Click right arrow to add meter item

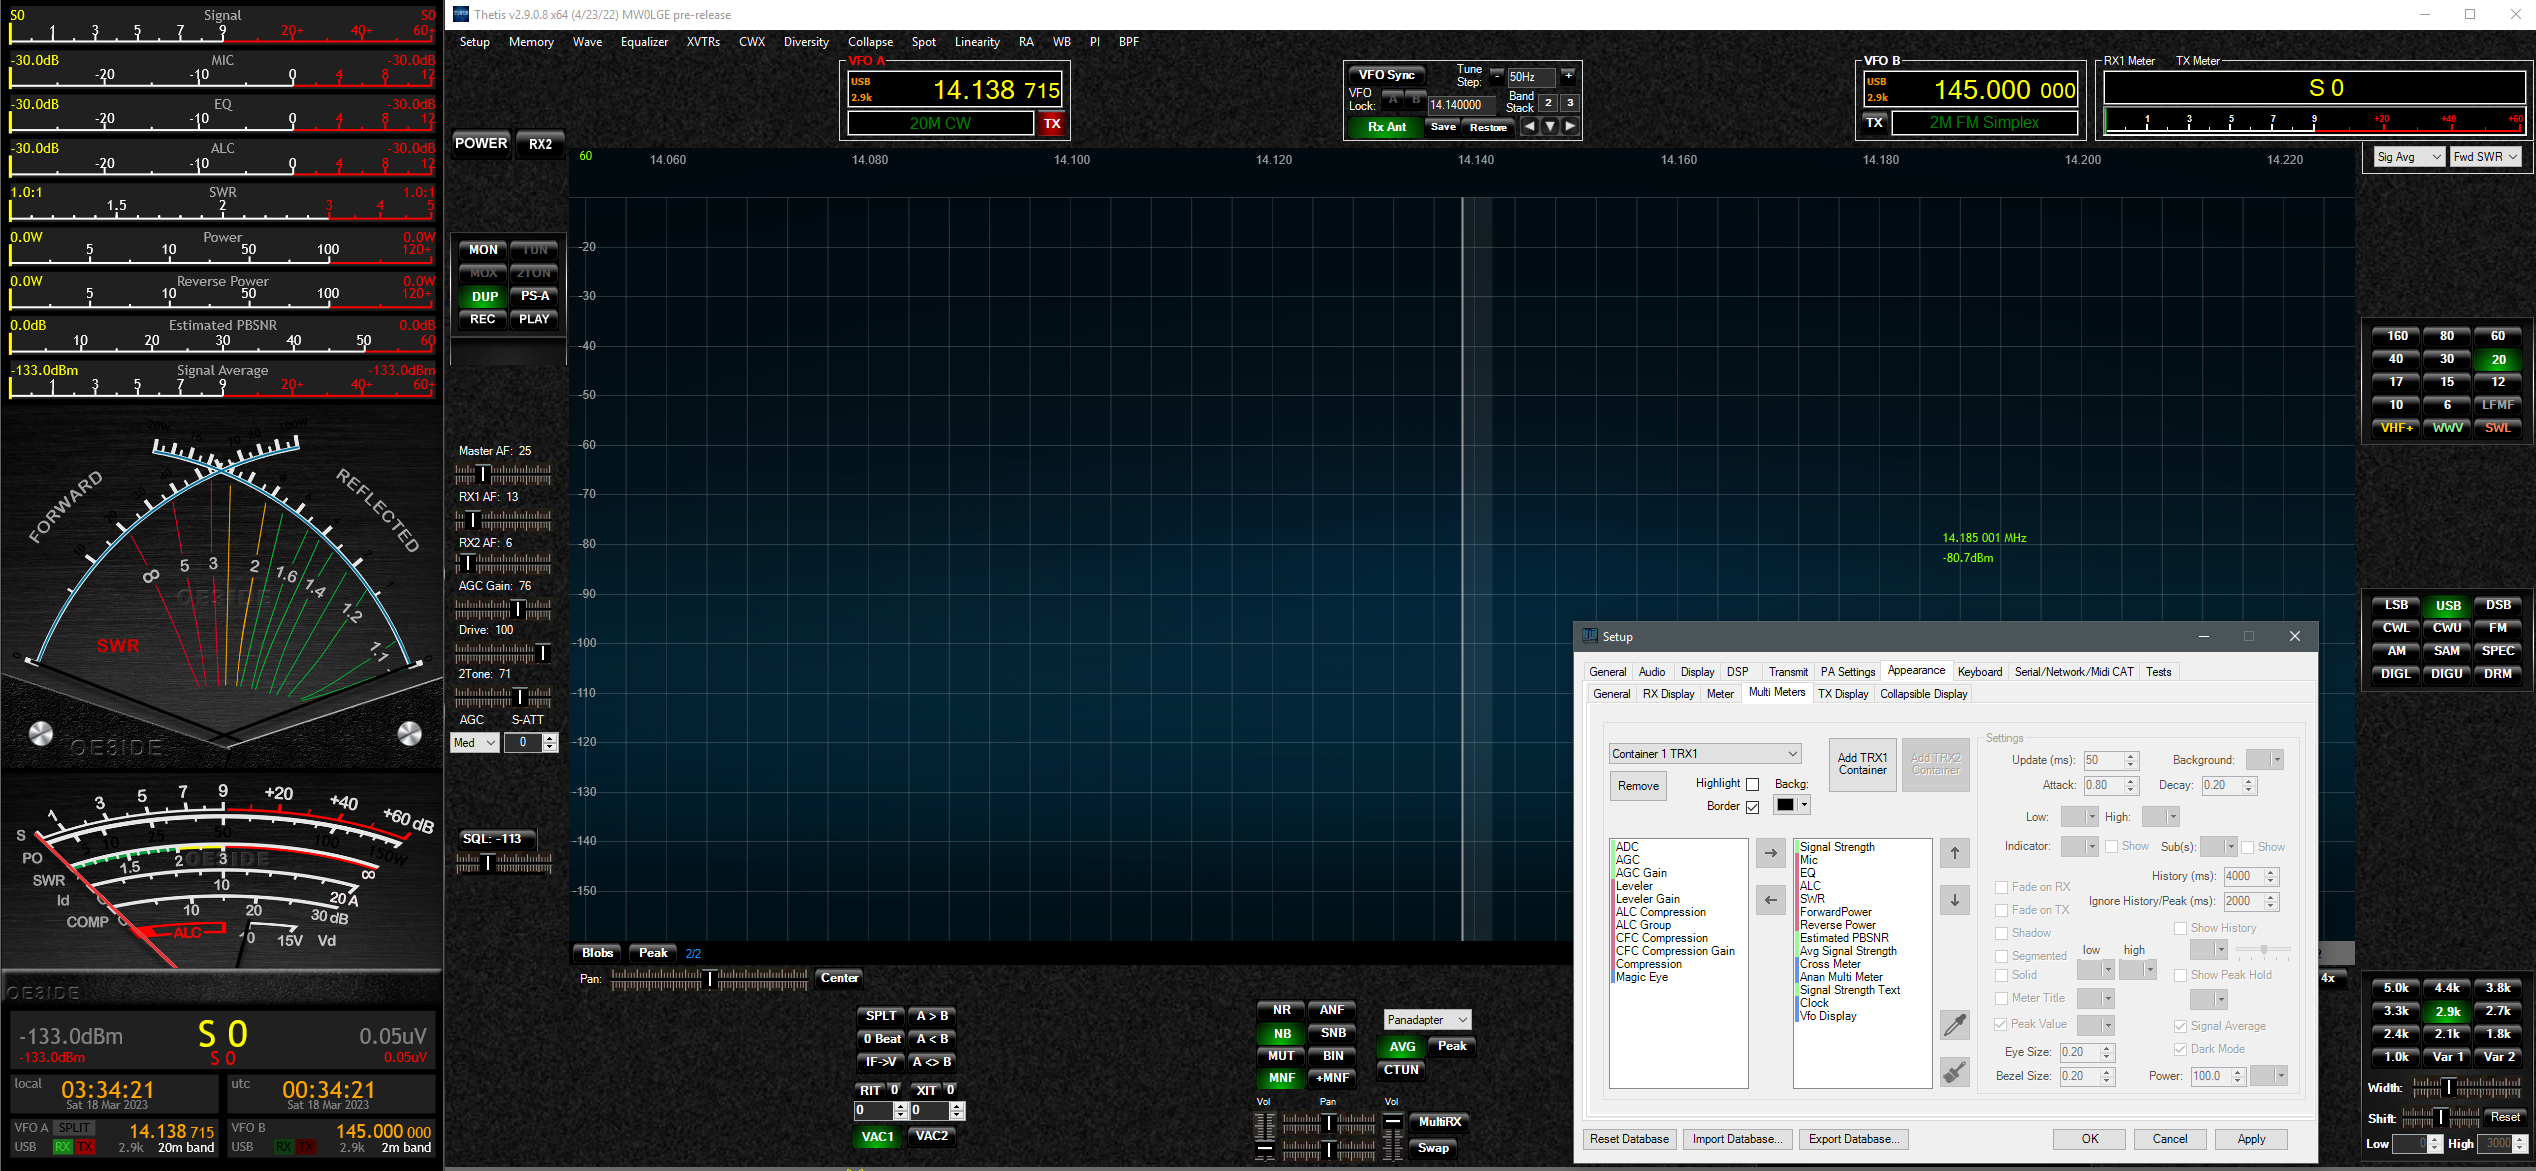(1770, 853)
